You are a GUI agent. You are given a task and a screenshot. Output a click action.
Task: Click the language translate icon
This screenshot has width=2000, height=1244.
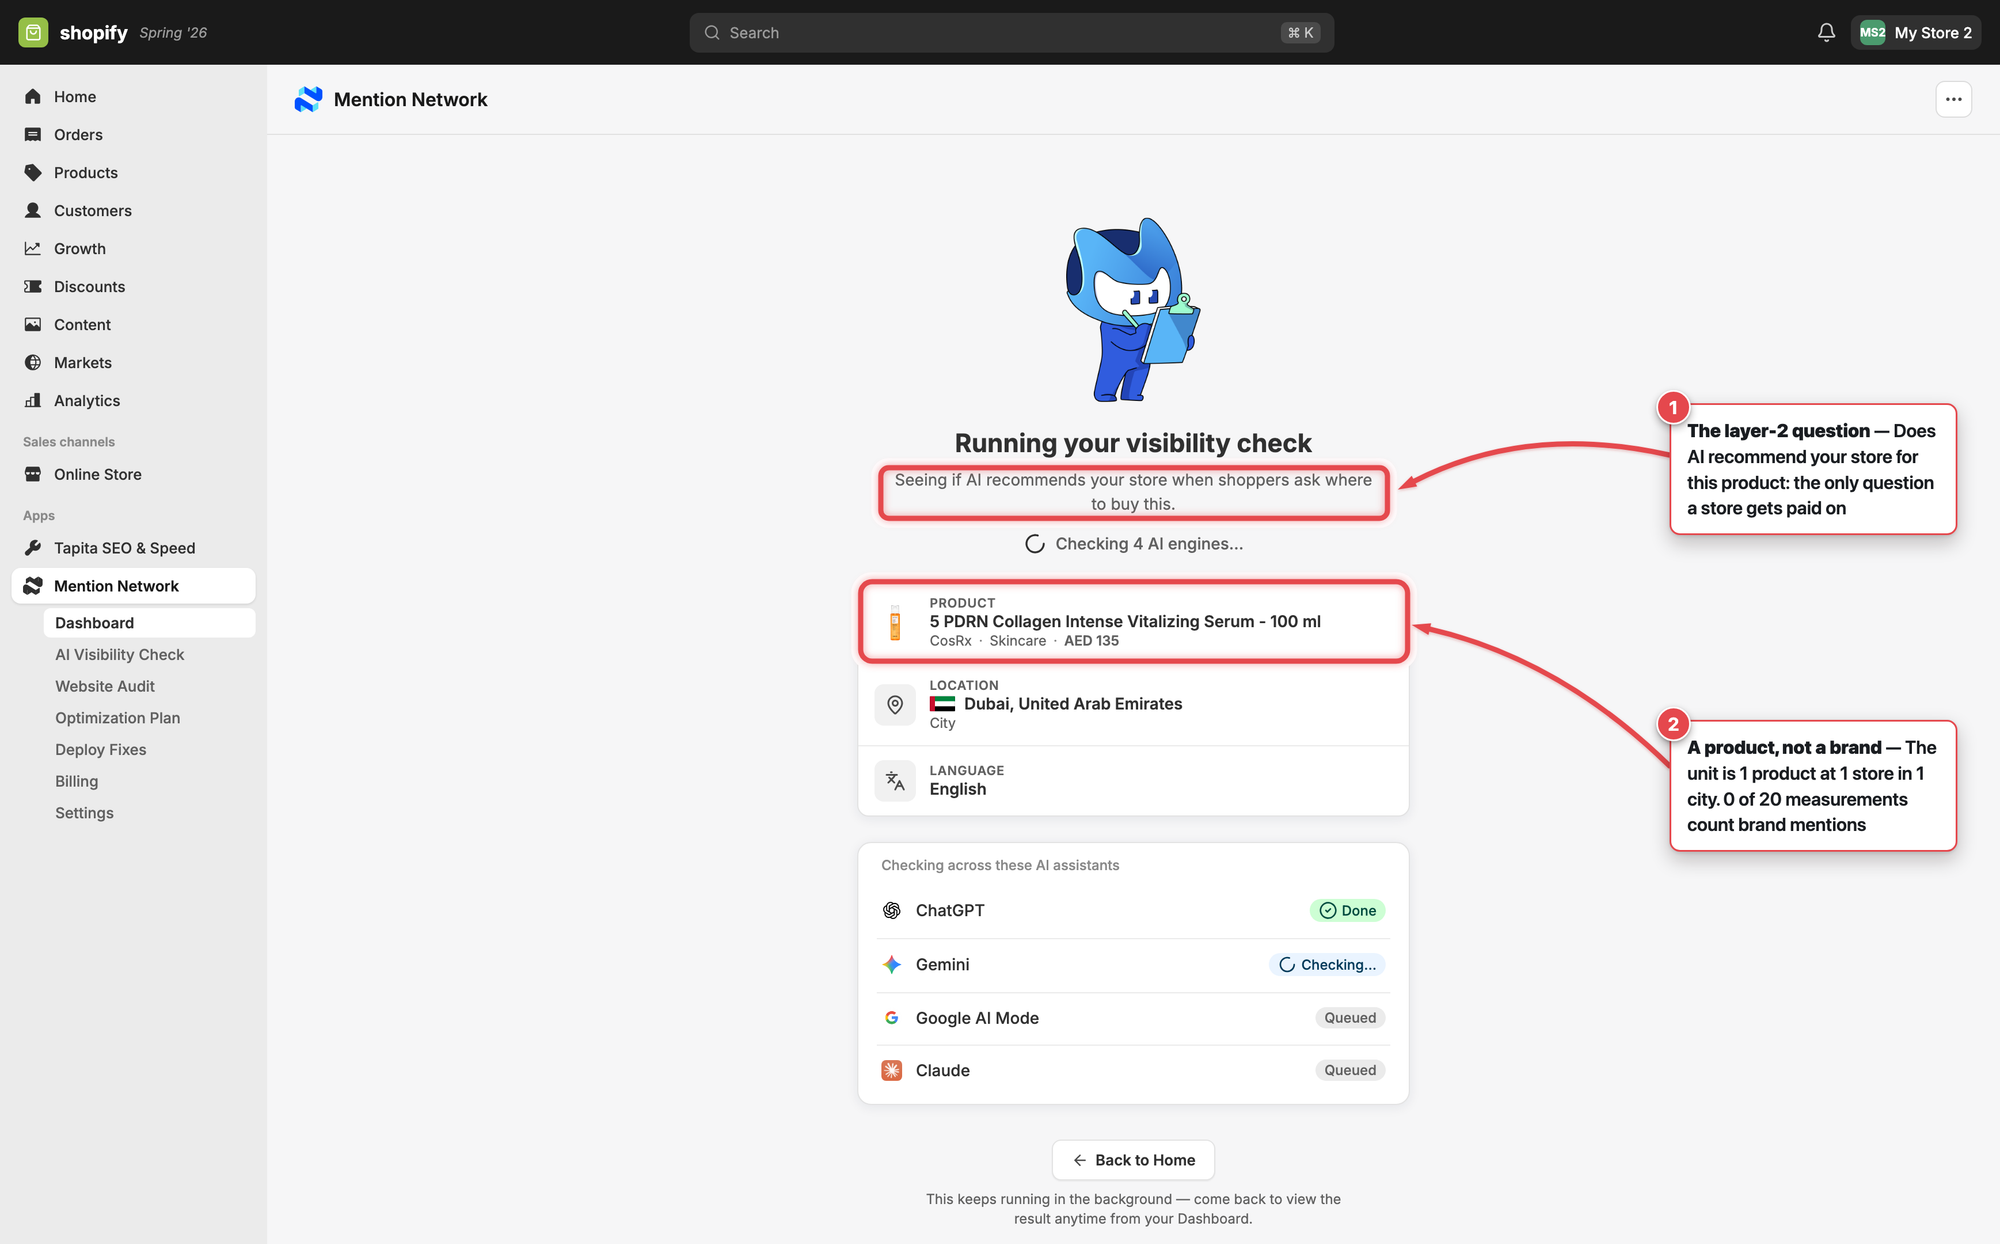(x=895, y=780)
